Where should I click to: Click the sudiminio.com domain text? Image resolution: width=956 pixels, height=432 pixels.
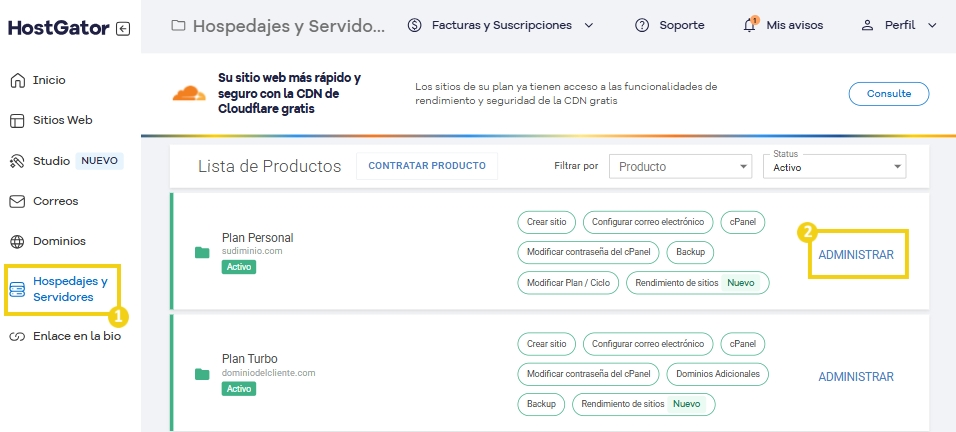pyautogui.click(x=252, y=251)
